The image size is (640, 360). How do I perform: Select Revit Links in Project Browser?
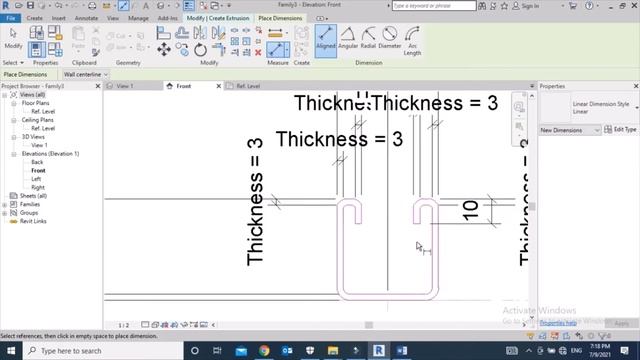coord(33,221)
